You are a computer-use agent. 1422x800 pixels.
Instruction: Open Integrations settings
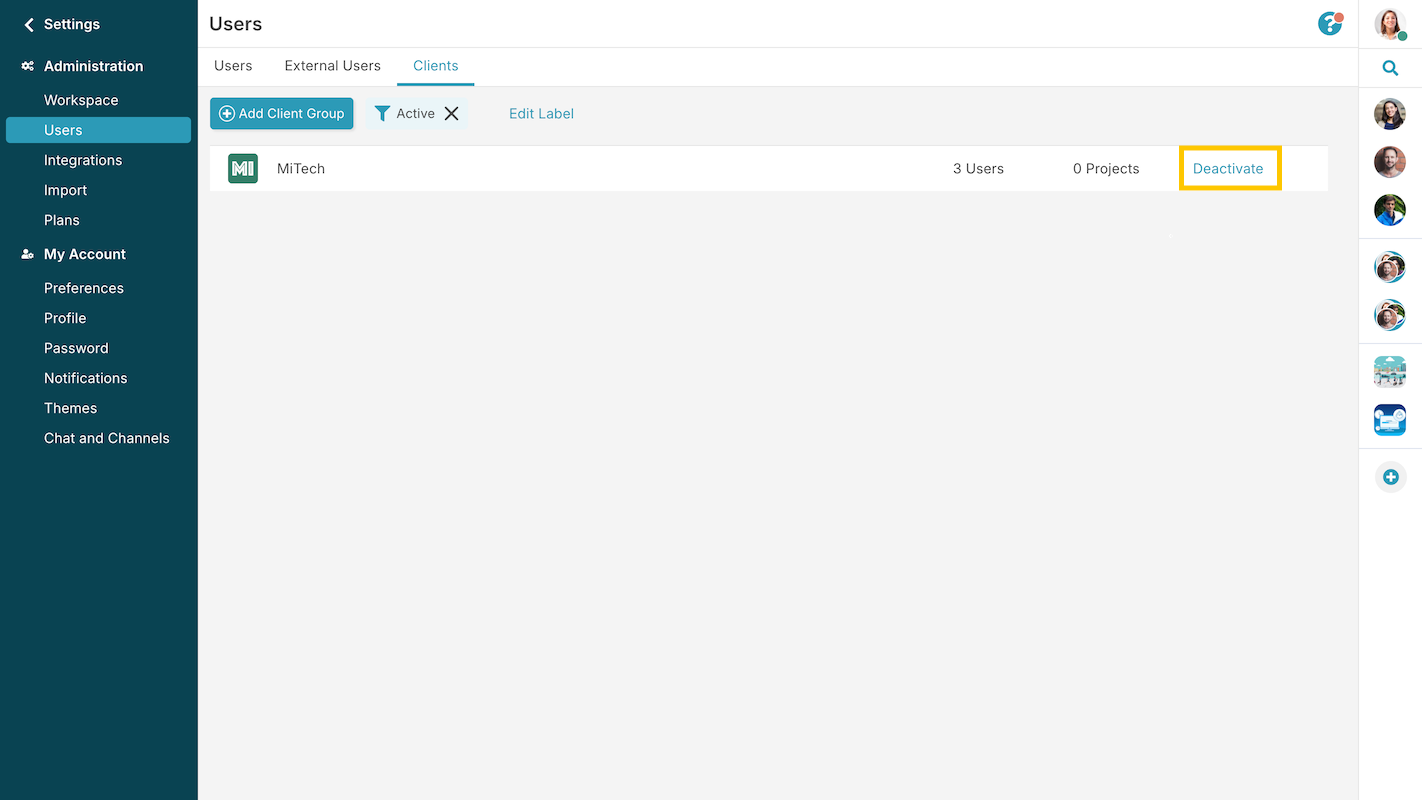coord(83,160)
